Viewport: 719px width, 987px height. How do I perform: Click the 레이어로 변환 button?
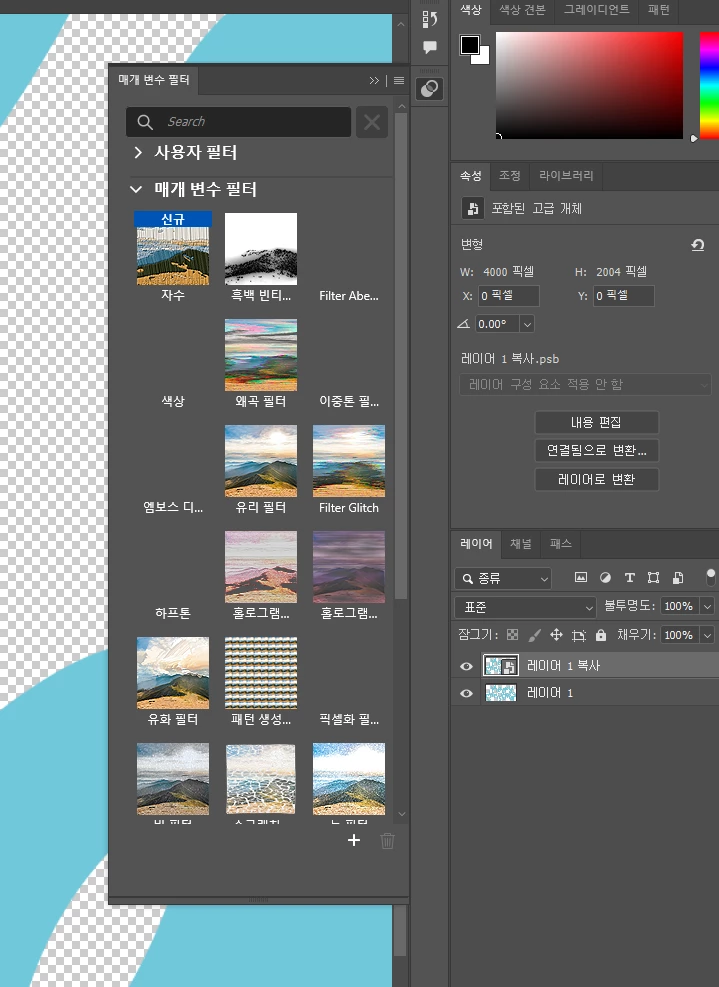(596, 480)
